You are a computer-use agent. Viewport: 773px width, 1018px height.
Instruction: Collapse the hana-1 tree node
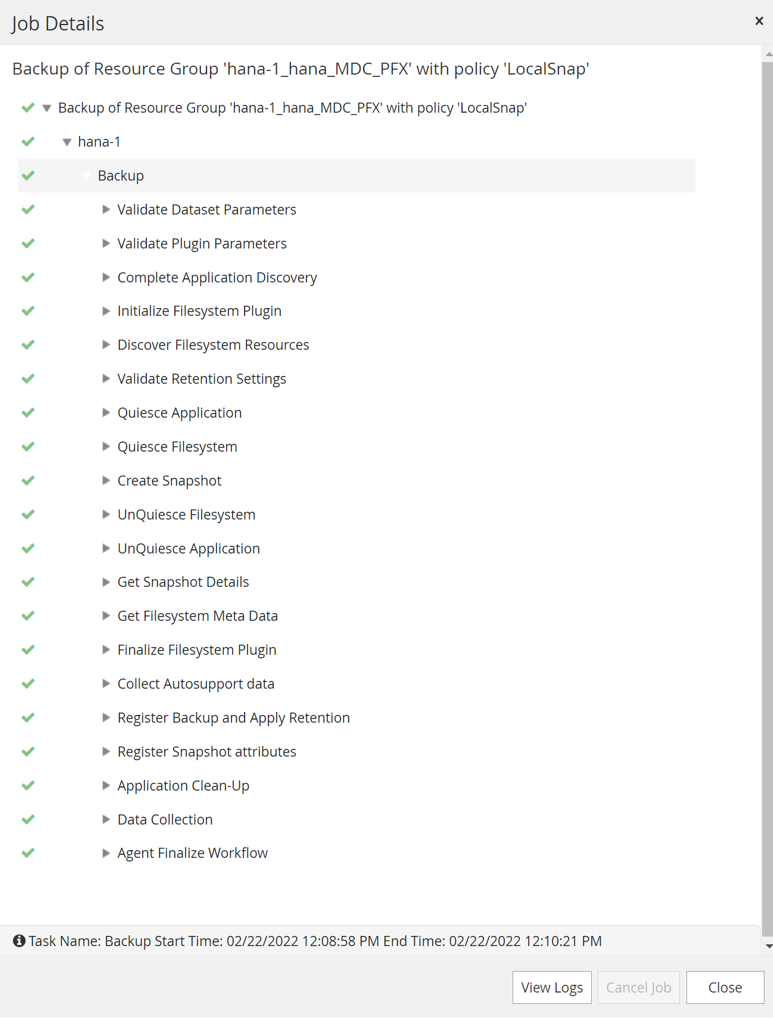67,142
